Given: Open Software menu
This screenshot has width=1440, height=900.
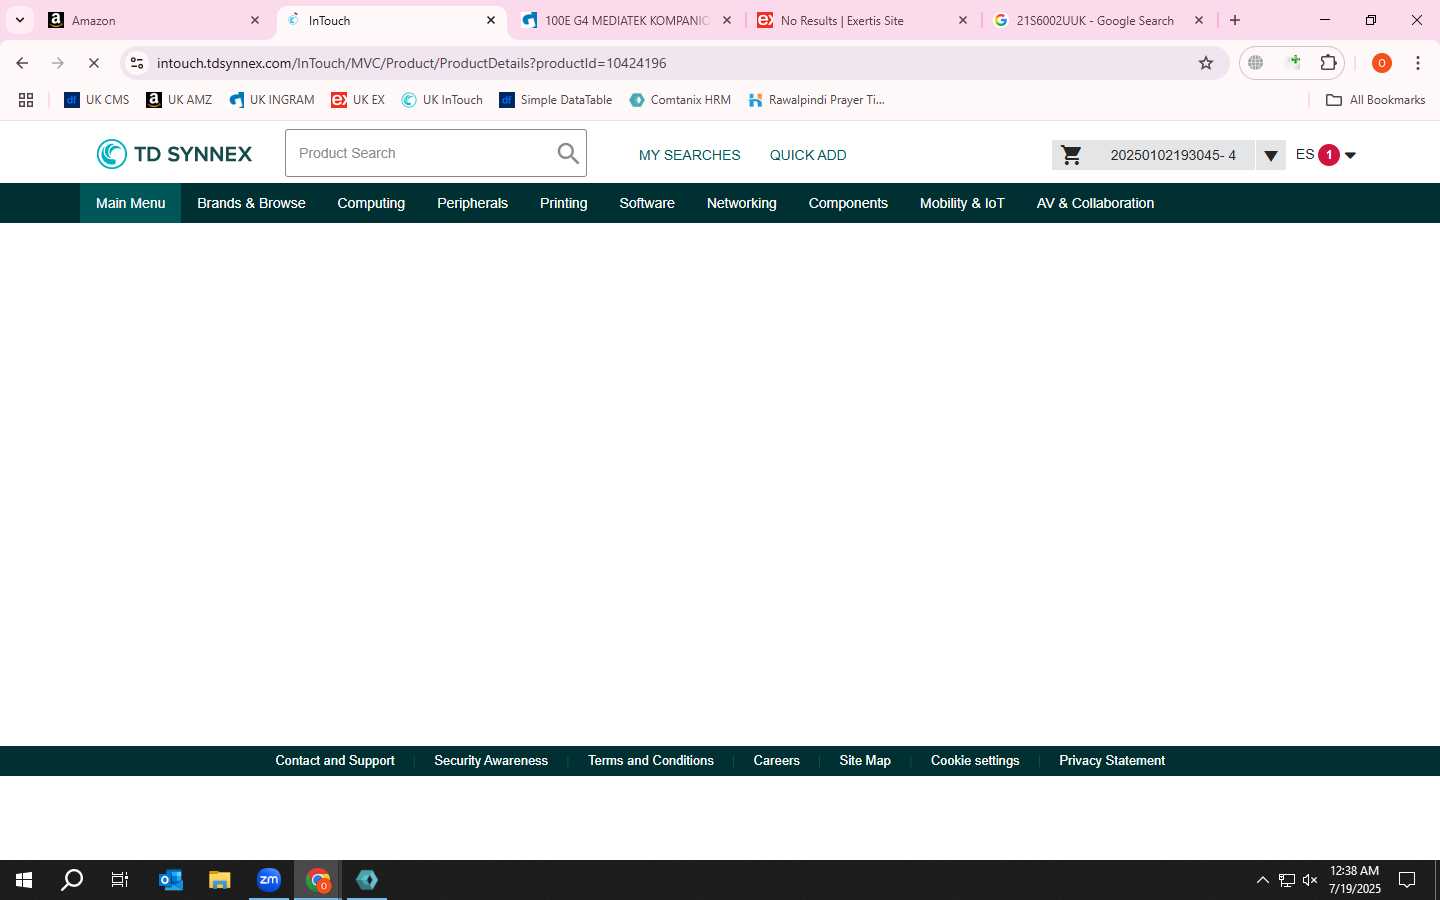Looking at the screenshot, I should [647, 203].
